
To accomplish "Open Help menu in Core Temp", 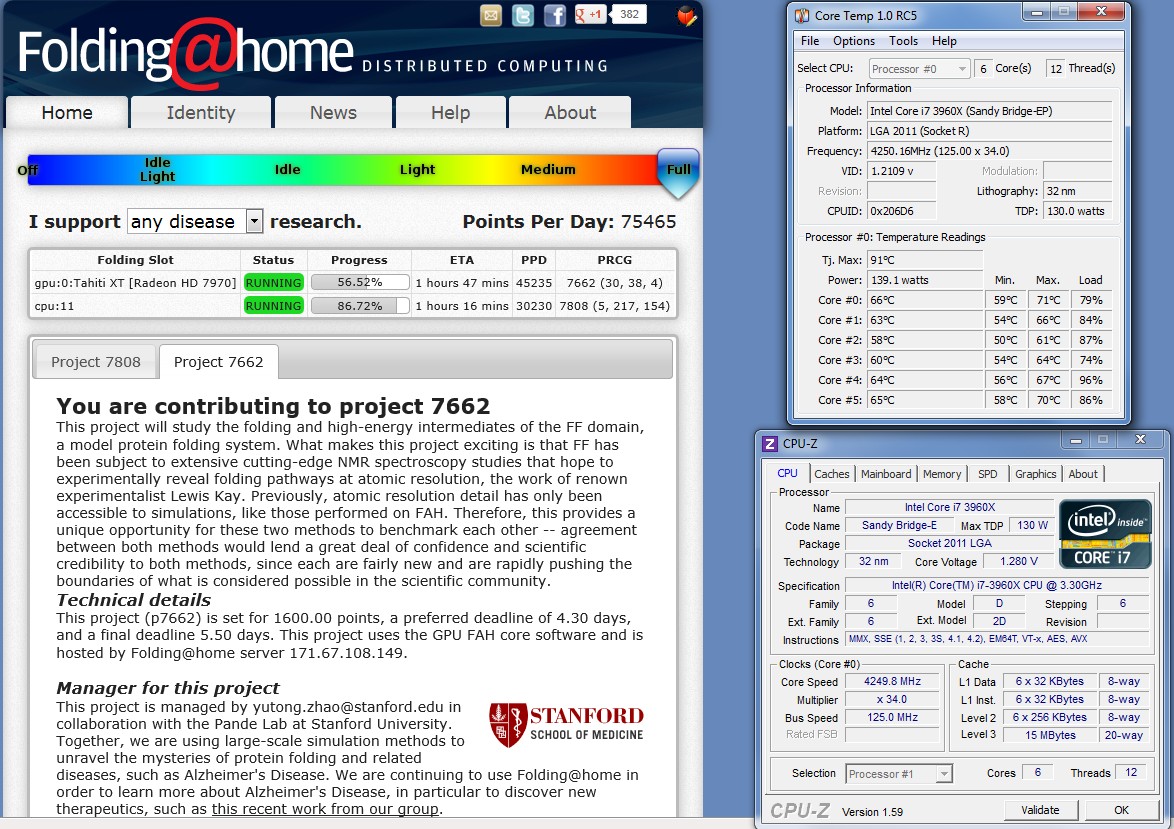I will (x=944, y=41).
